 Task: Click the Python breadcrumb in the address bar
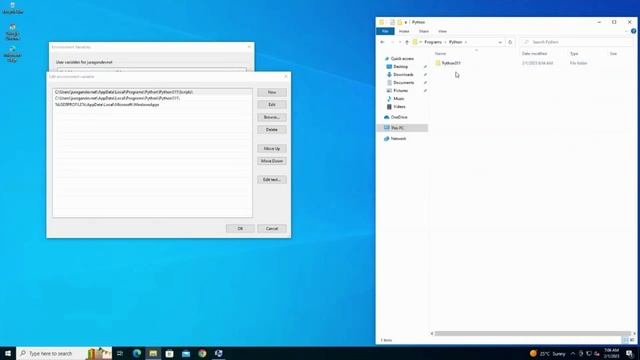(456, 42)
